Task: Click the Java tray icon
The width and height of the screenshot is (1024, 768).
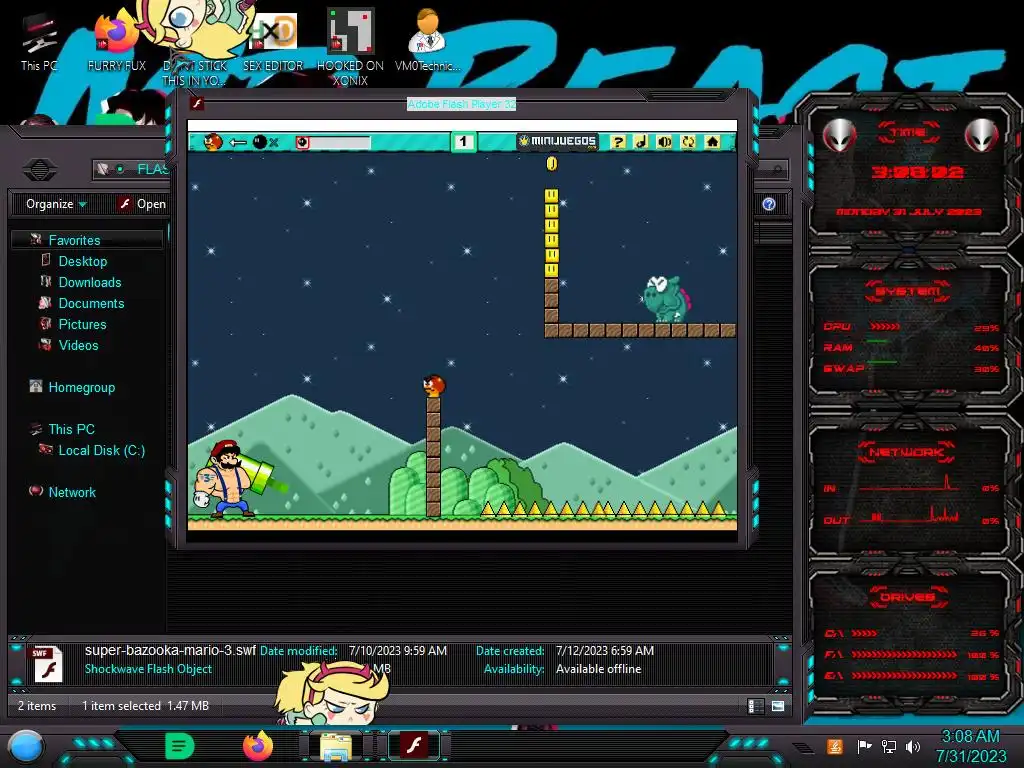Action: point(834,746)
